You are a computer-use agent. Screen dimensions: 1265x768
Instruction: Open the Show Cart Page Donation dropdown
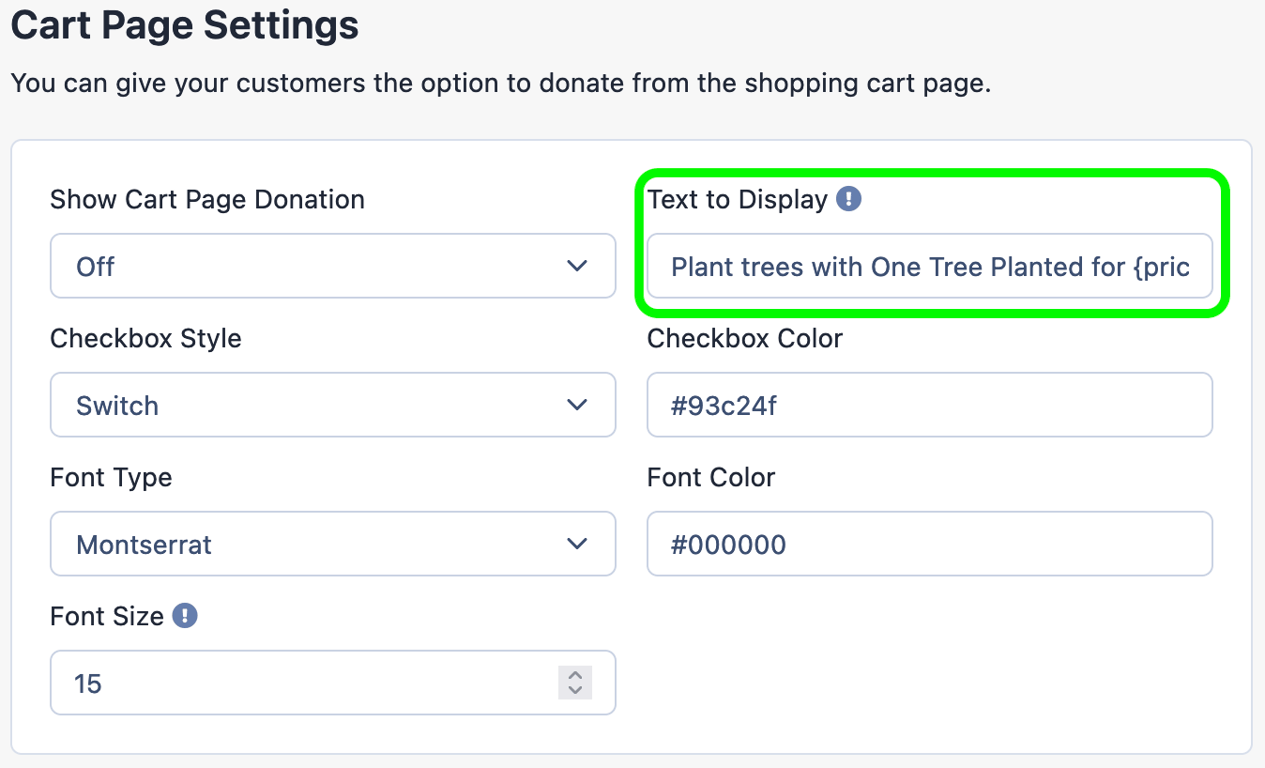[333, 266]
